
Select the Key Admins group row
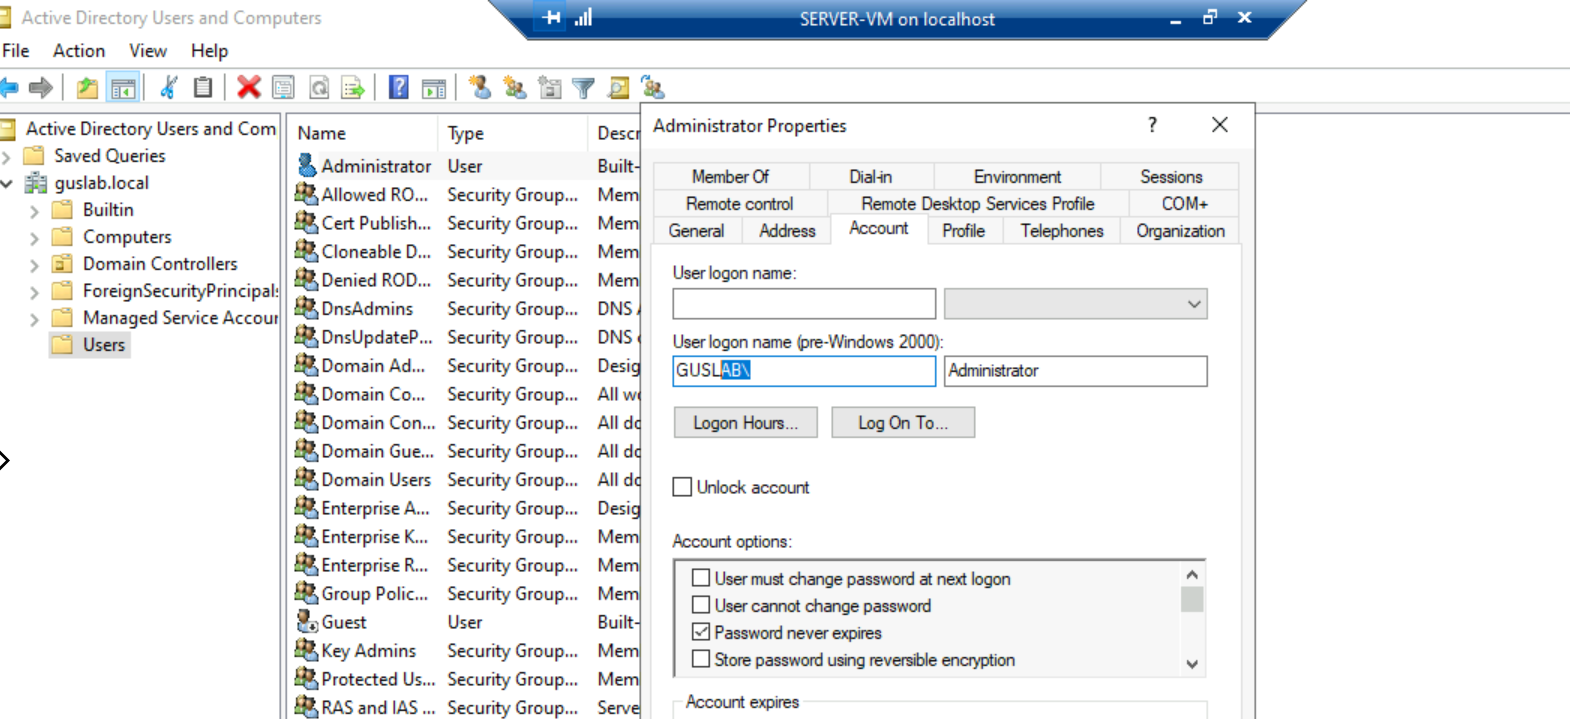[465, 650]
